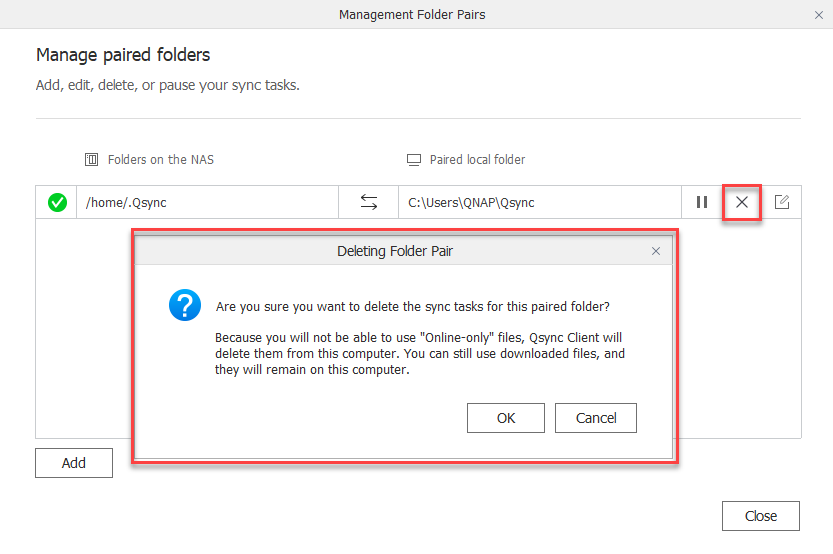Viewport: 833px width, 554px height.
Task: Click the blue question mark icon
Action: tap(185, 306)
